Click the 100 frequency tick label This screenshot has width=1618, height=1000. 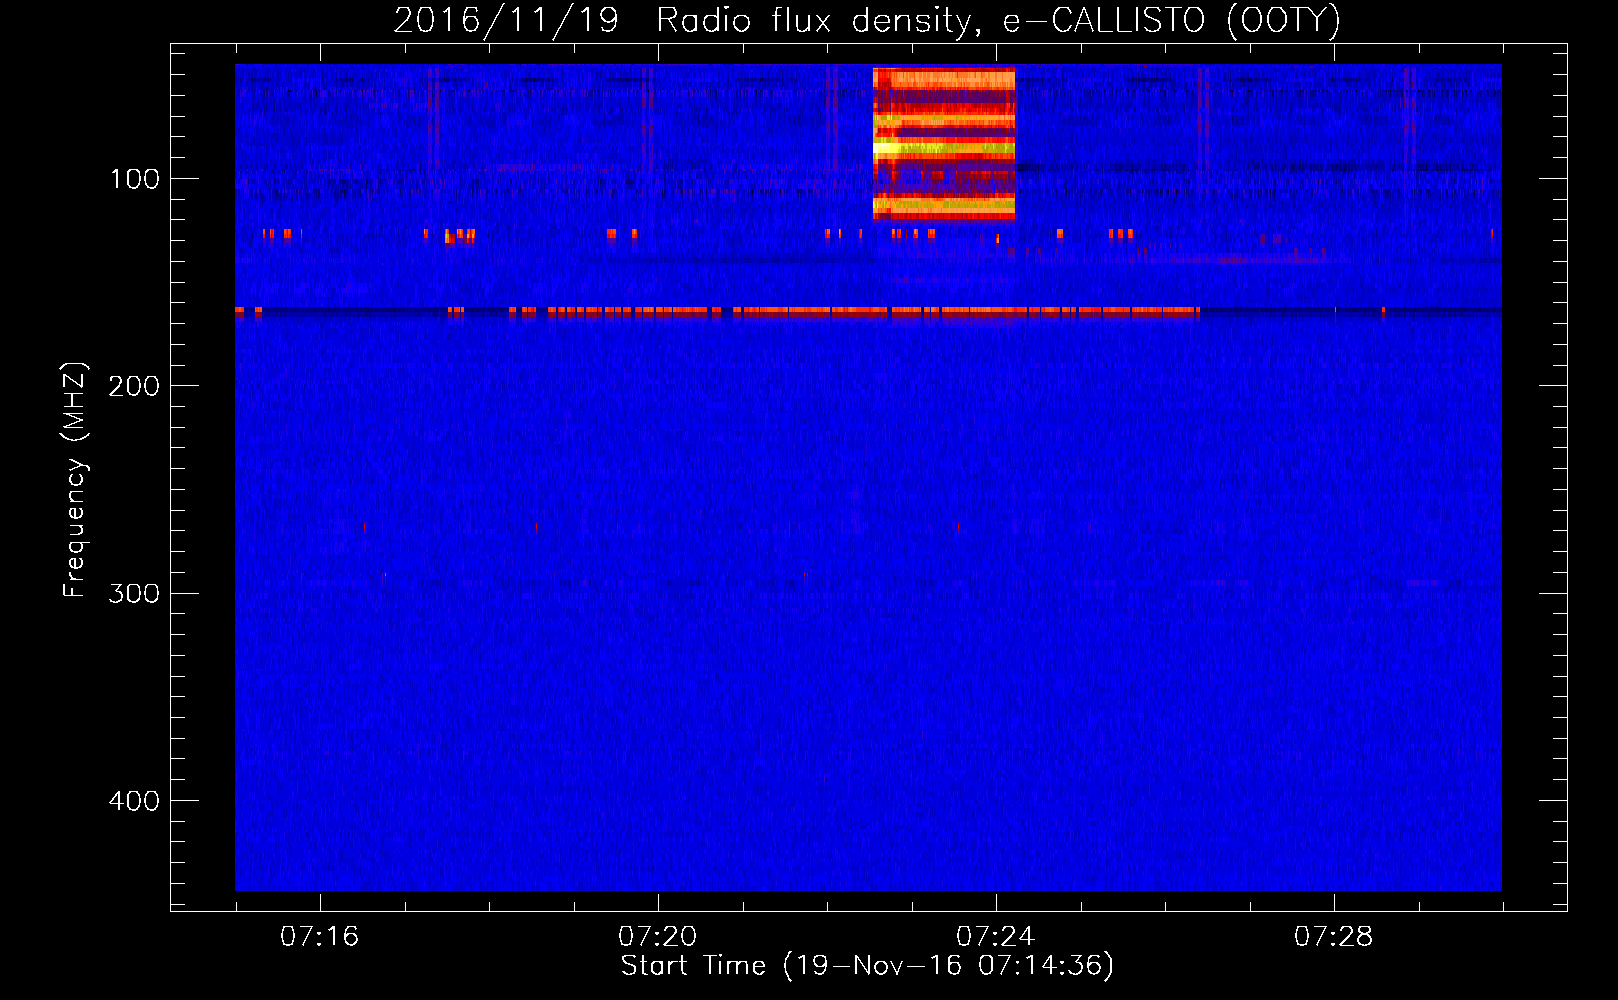click(135, 179)
